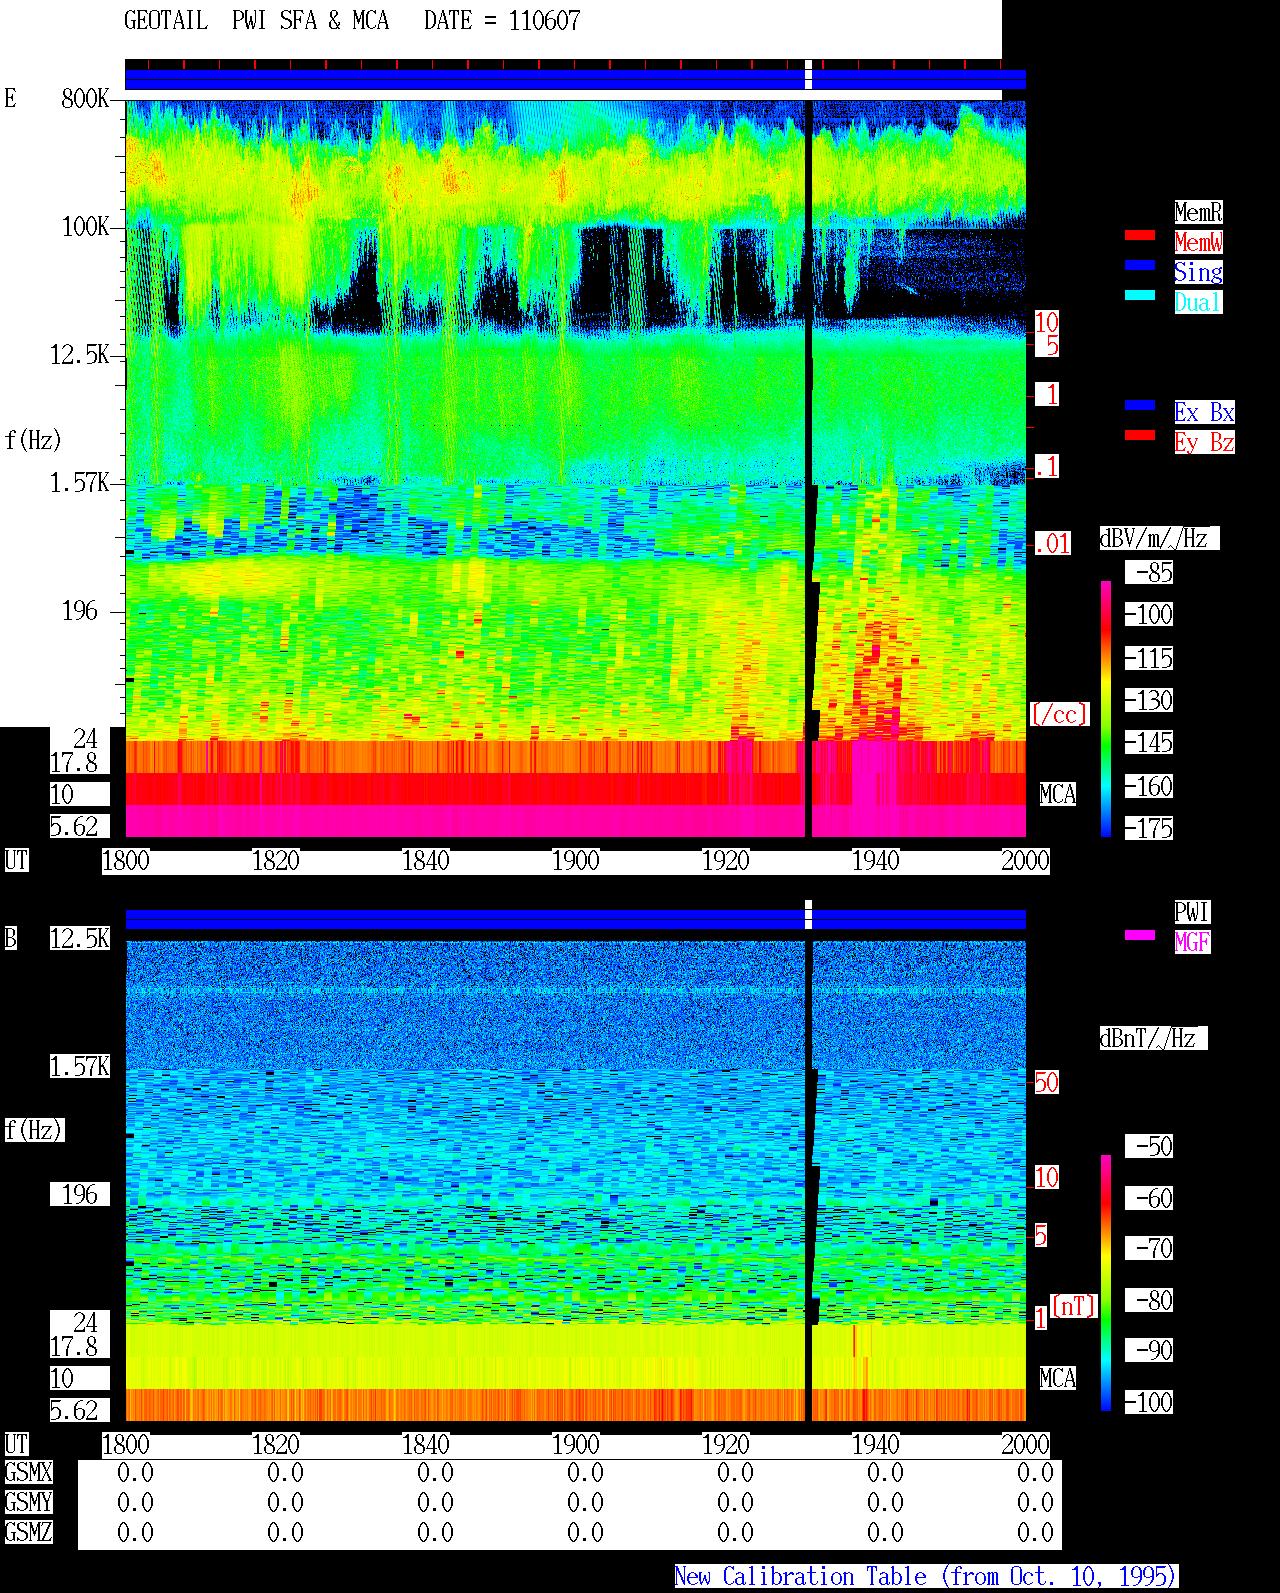
Task: Click the red MemW legend swatch
Action: tap(1140, 235)
